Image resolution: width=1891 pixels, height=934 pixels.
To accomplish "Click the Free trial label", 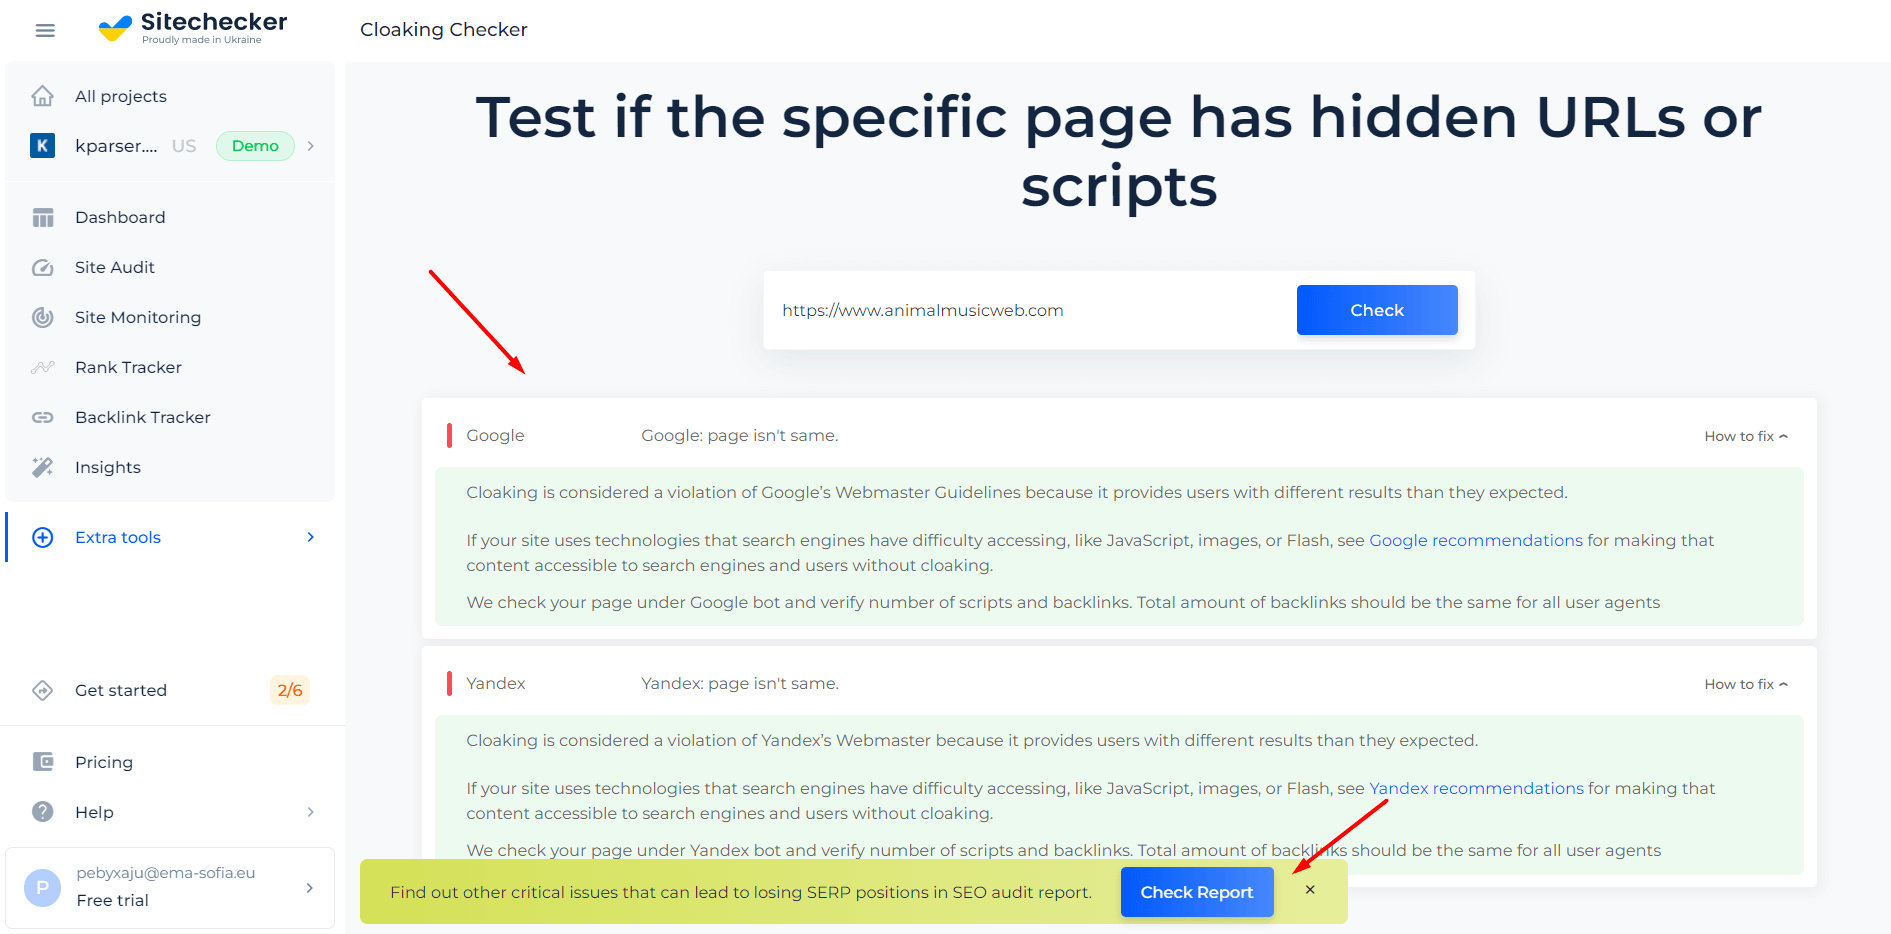I will click(112, 900).
